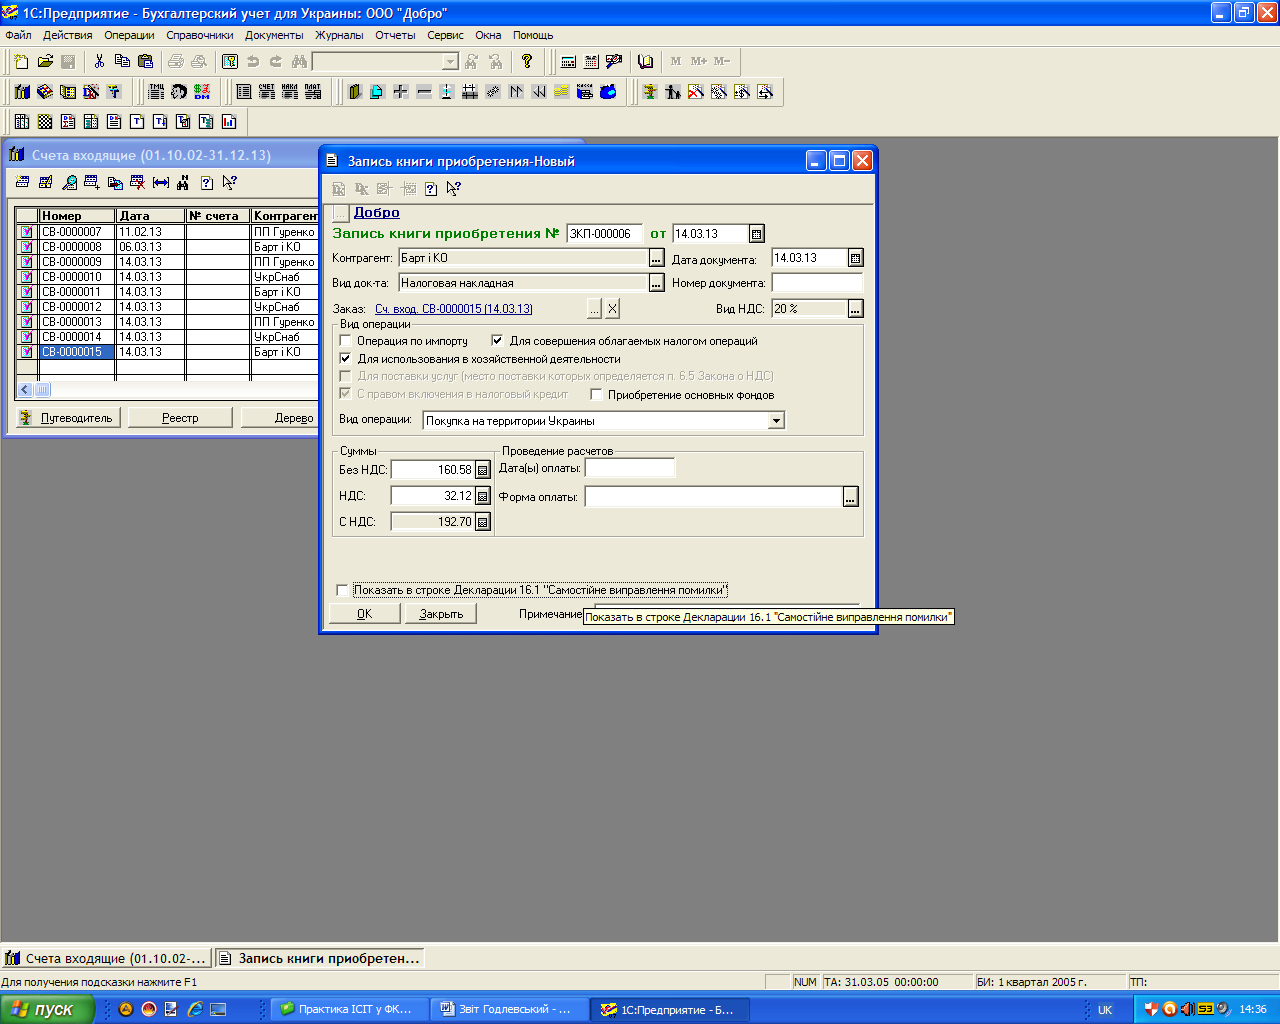Click the yellow question mark Help icon
Image resolution: width=1280 pixels, height=1024 pixels.
click(x=527, y=61)
